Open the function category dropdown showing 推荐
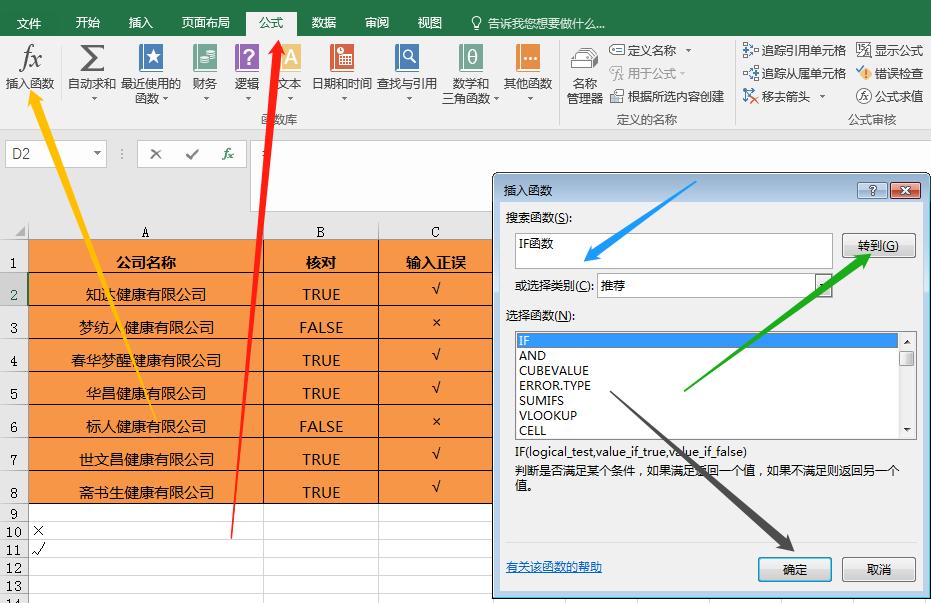This screenshot has width=931, height=603. click(x=822, y=287)
